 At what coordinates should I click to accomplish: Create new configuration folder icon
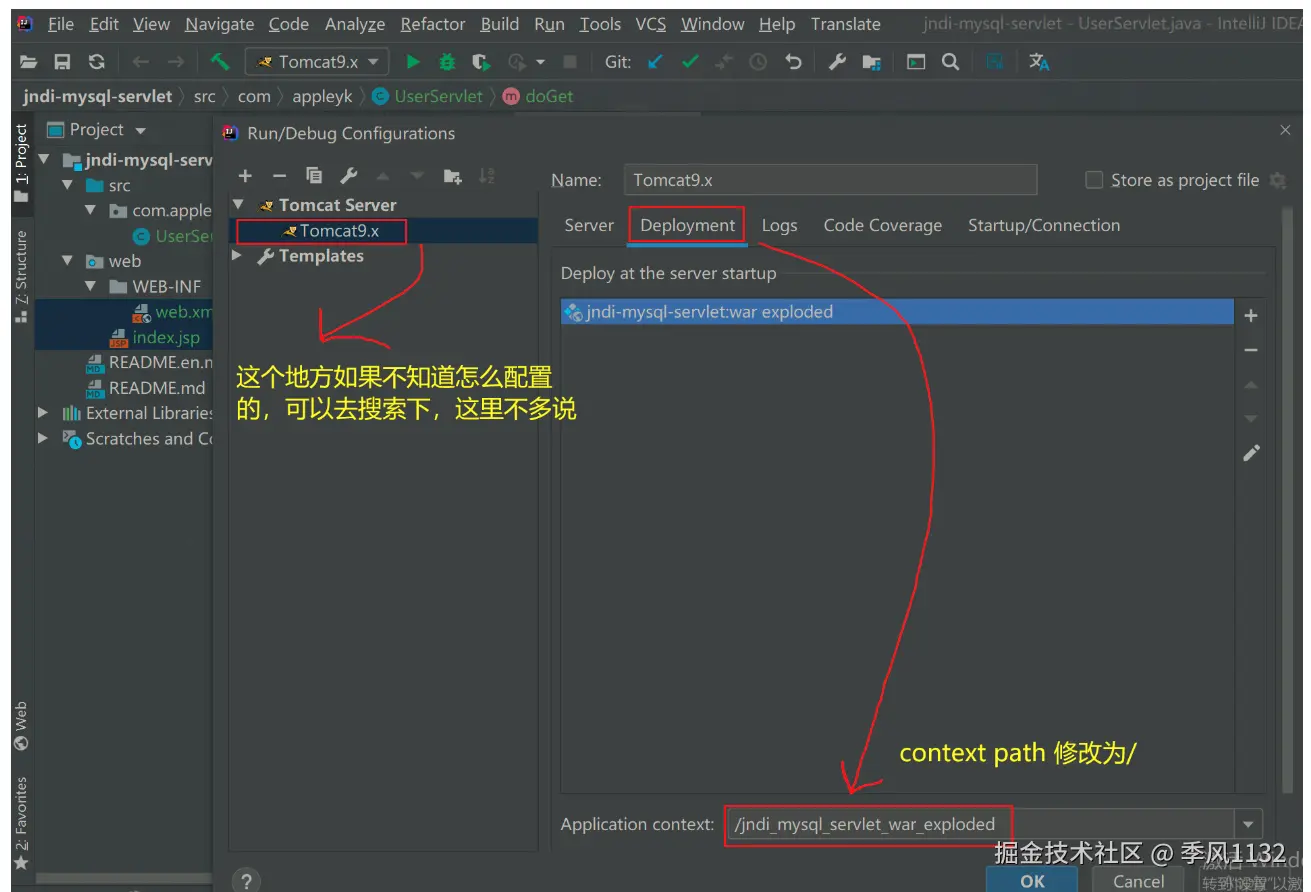[x=452, y=176]
